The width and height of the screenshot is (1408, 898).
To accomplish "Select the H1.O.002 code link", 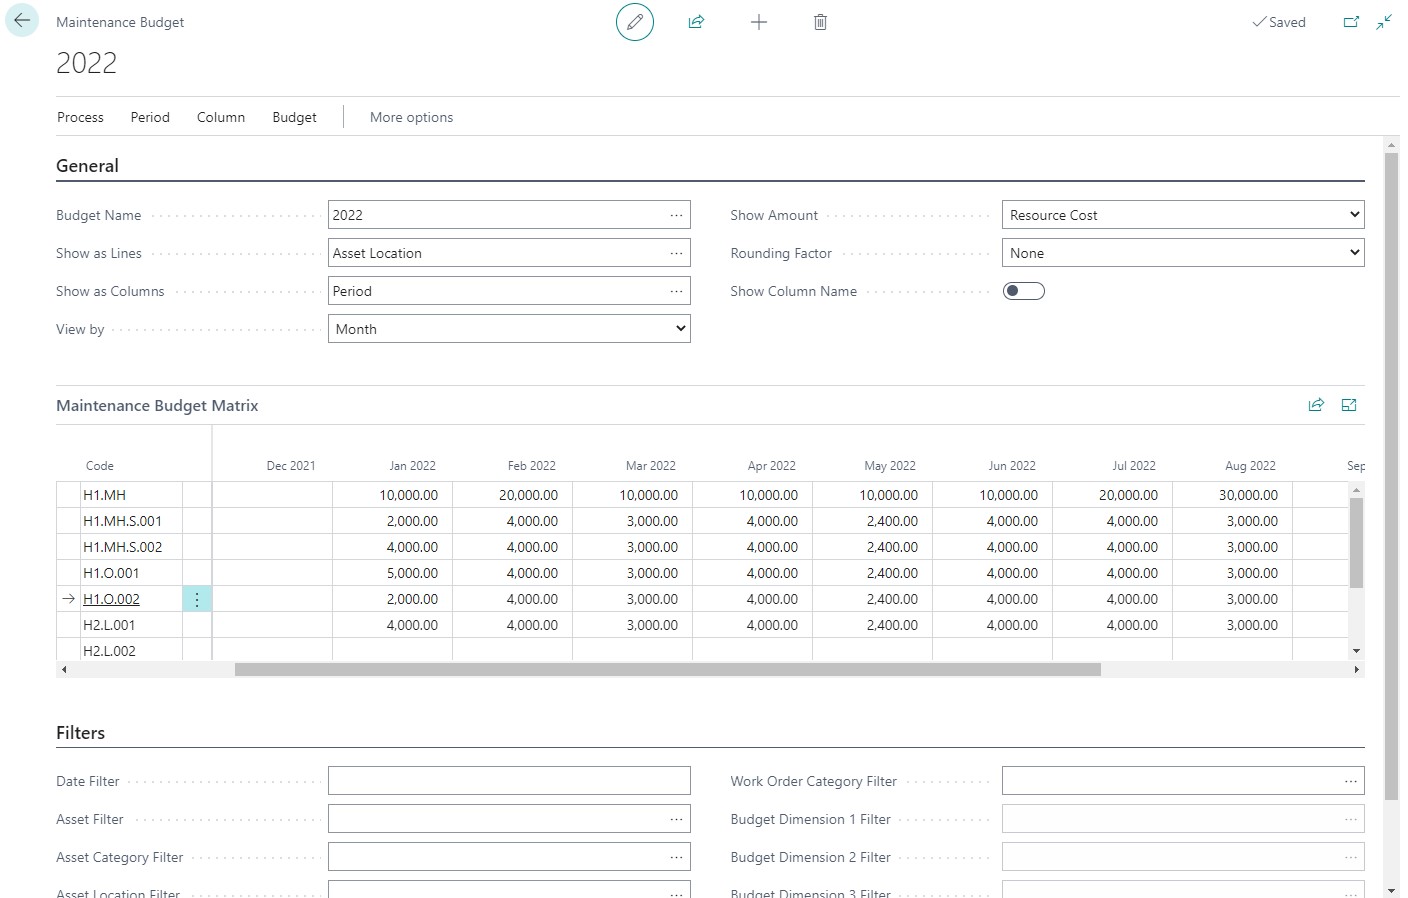I will coord(112,599).
